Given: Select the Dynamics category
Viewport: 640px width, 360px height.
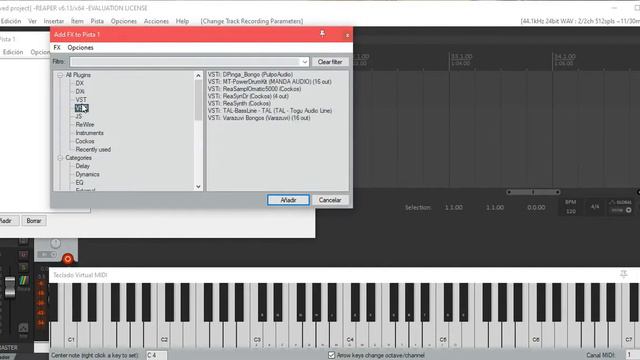Looking at the screenshot, I should coord(87,174).
